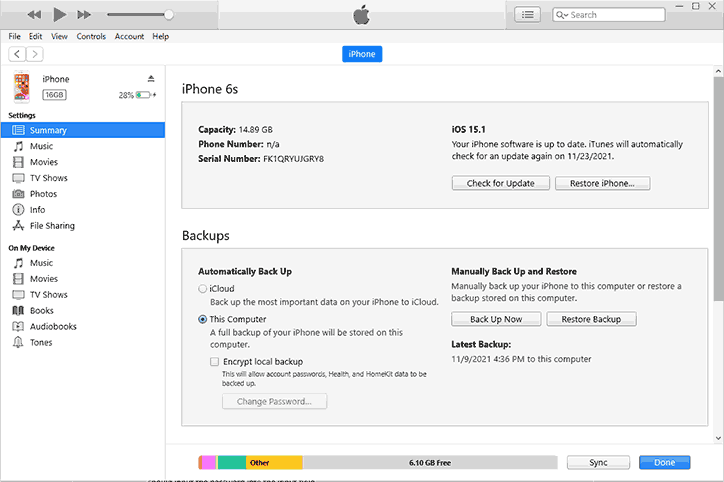Open the Edit menu
724x482 pixels.
pyautogui.click(x=35, y=36)
